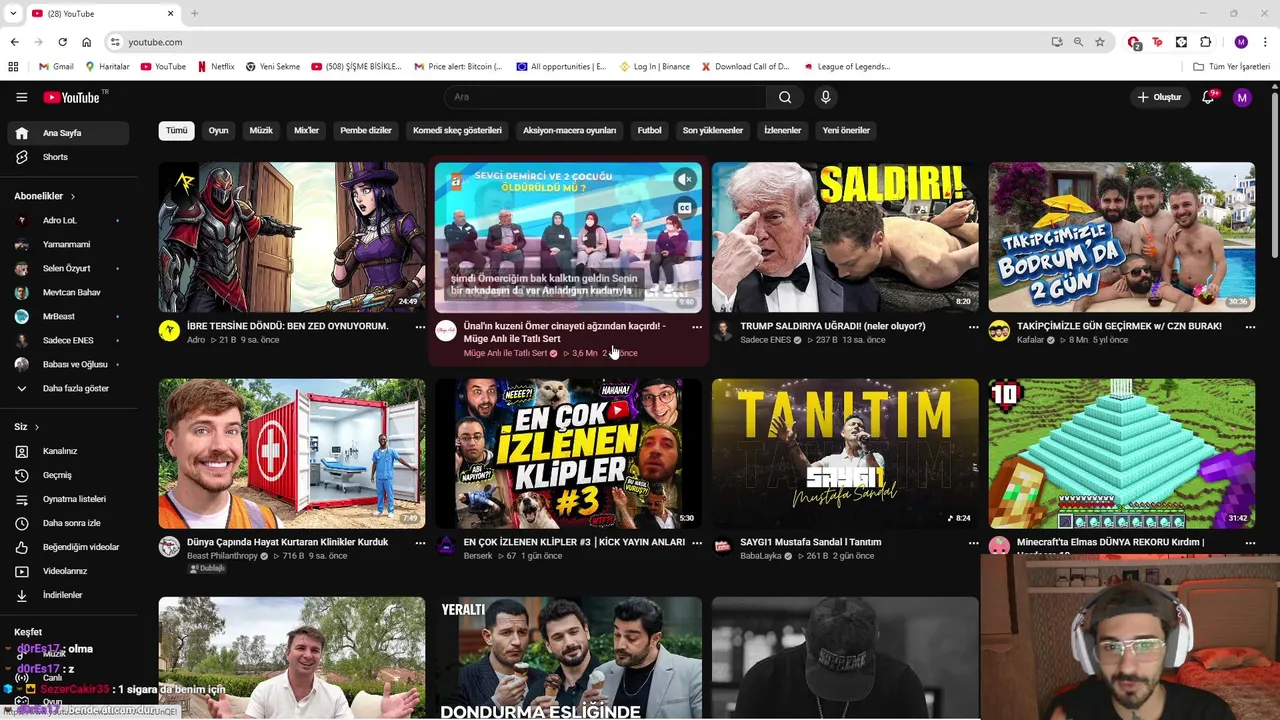Open the League of Legends bookmark
Image resolution: width=1280 pixels, height=720 pixels.
point(846,66)
